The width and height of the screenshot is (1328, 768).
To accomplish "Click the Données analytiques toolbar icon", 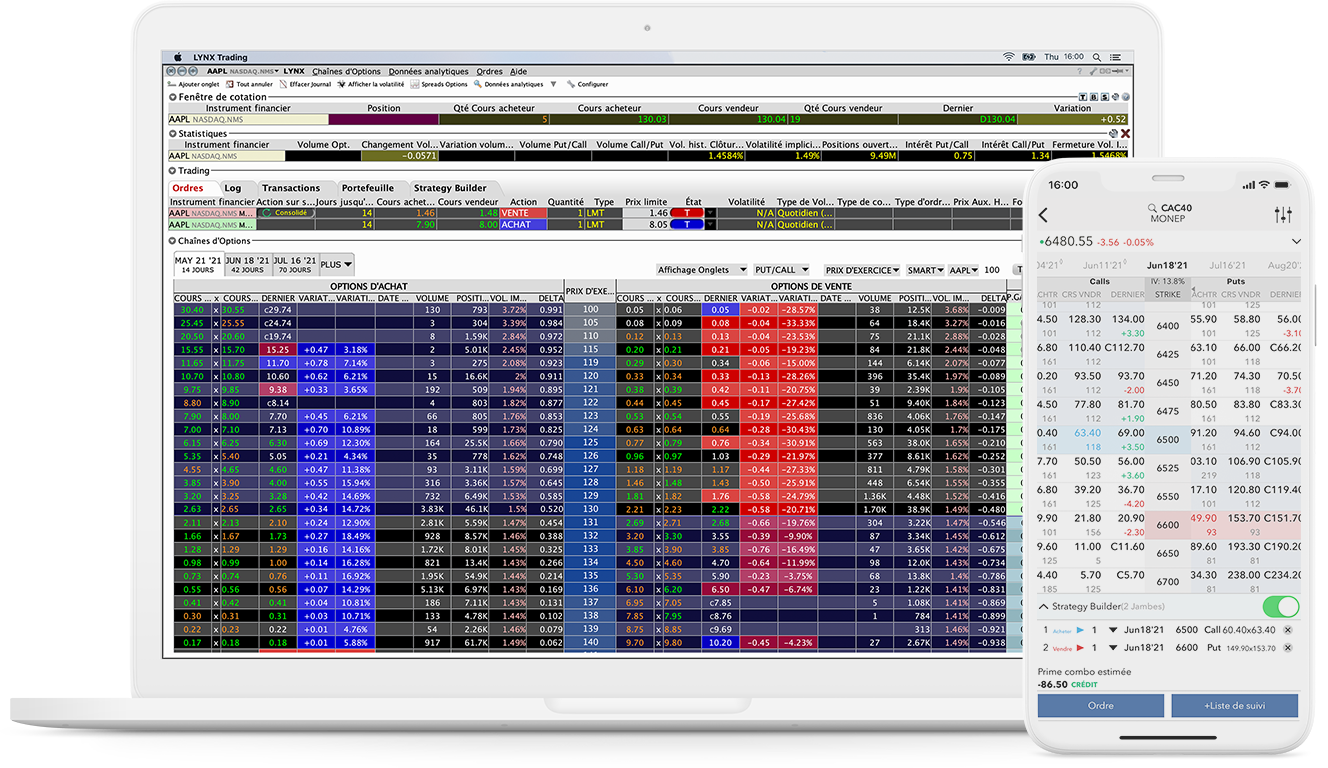I will 478,84.
